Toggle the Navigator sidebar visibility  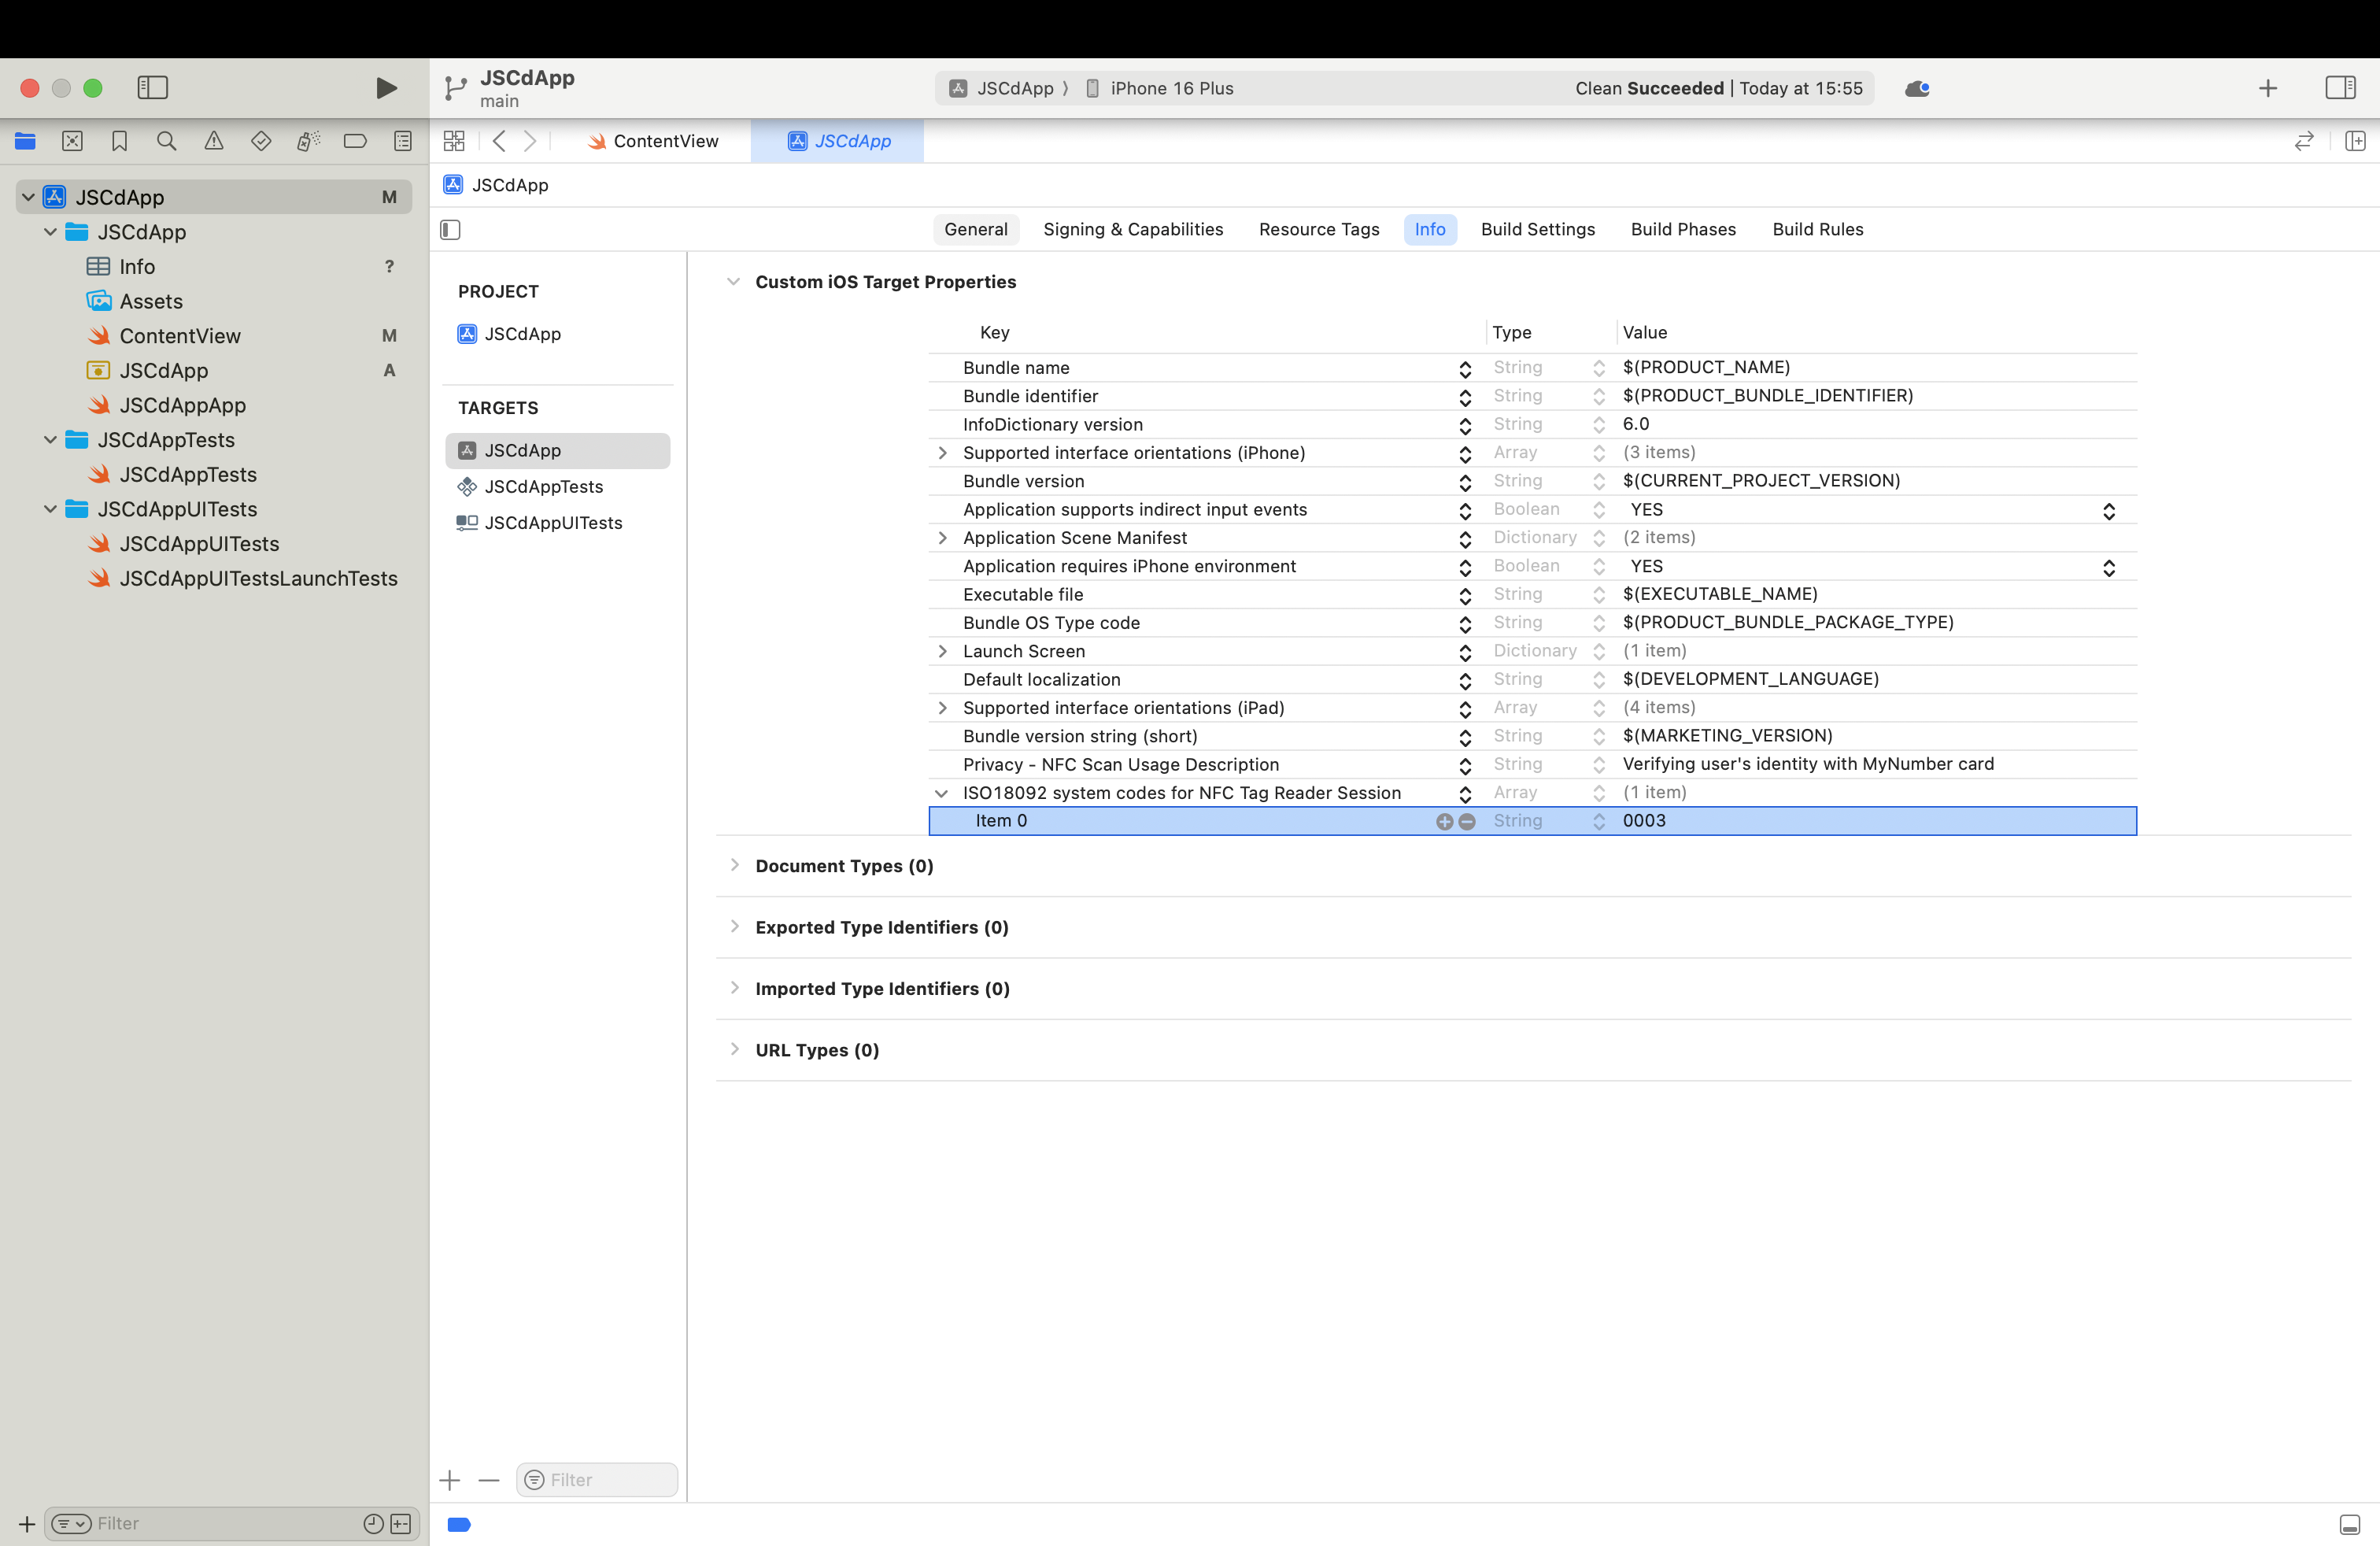point(153,88)
